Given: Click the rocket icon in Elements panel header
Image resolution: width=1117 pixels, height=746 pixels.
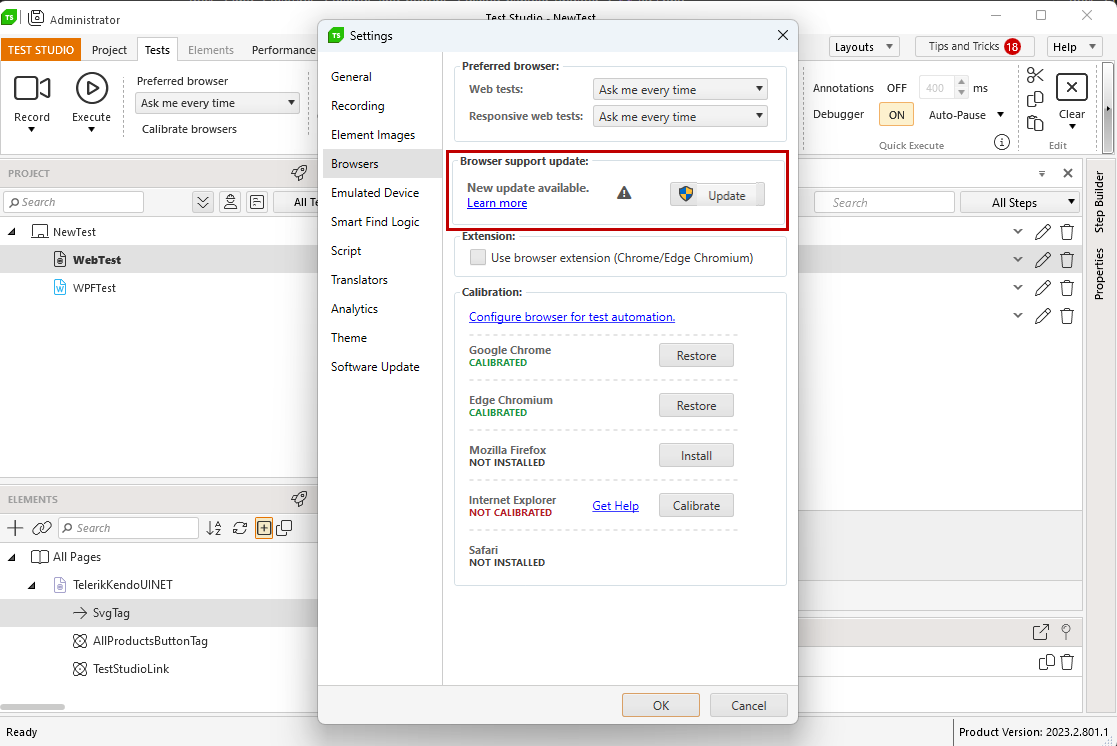Looking at the screenshot, I should [299, 499].
